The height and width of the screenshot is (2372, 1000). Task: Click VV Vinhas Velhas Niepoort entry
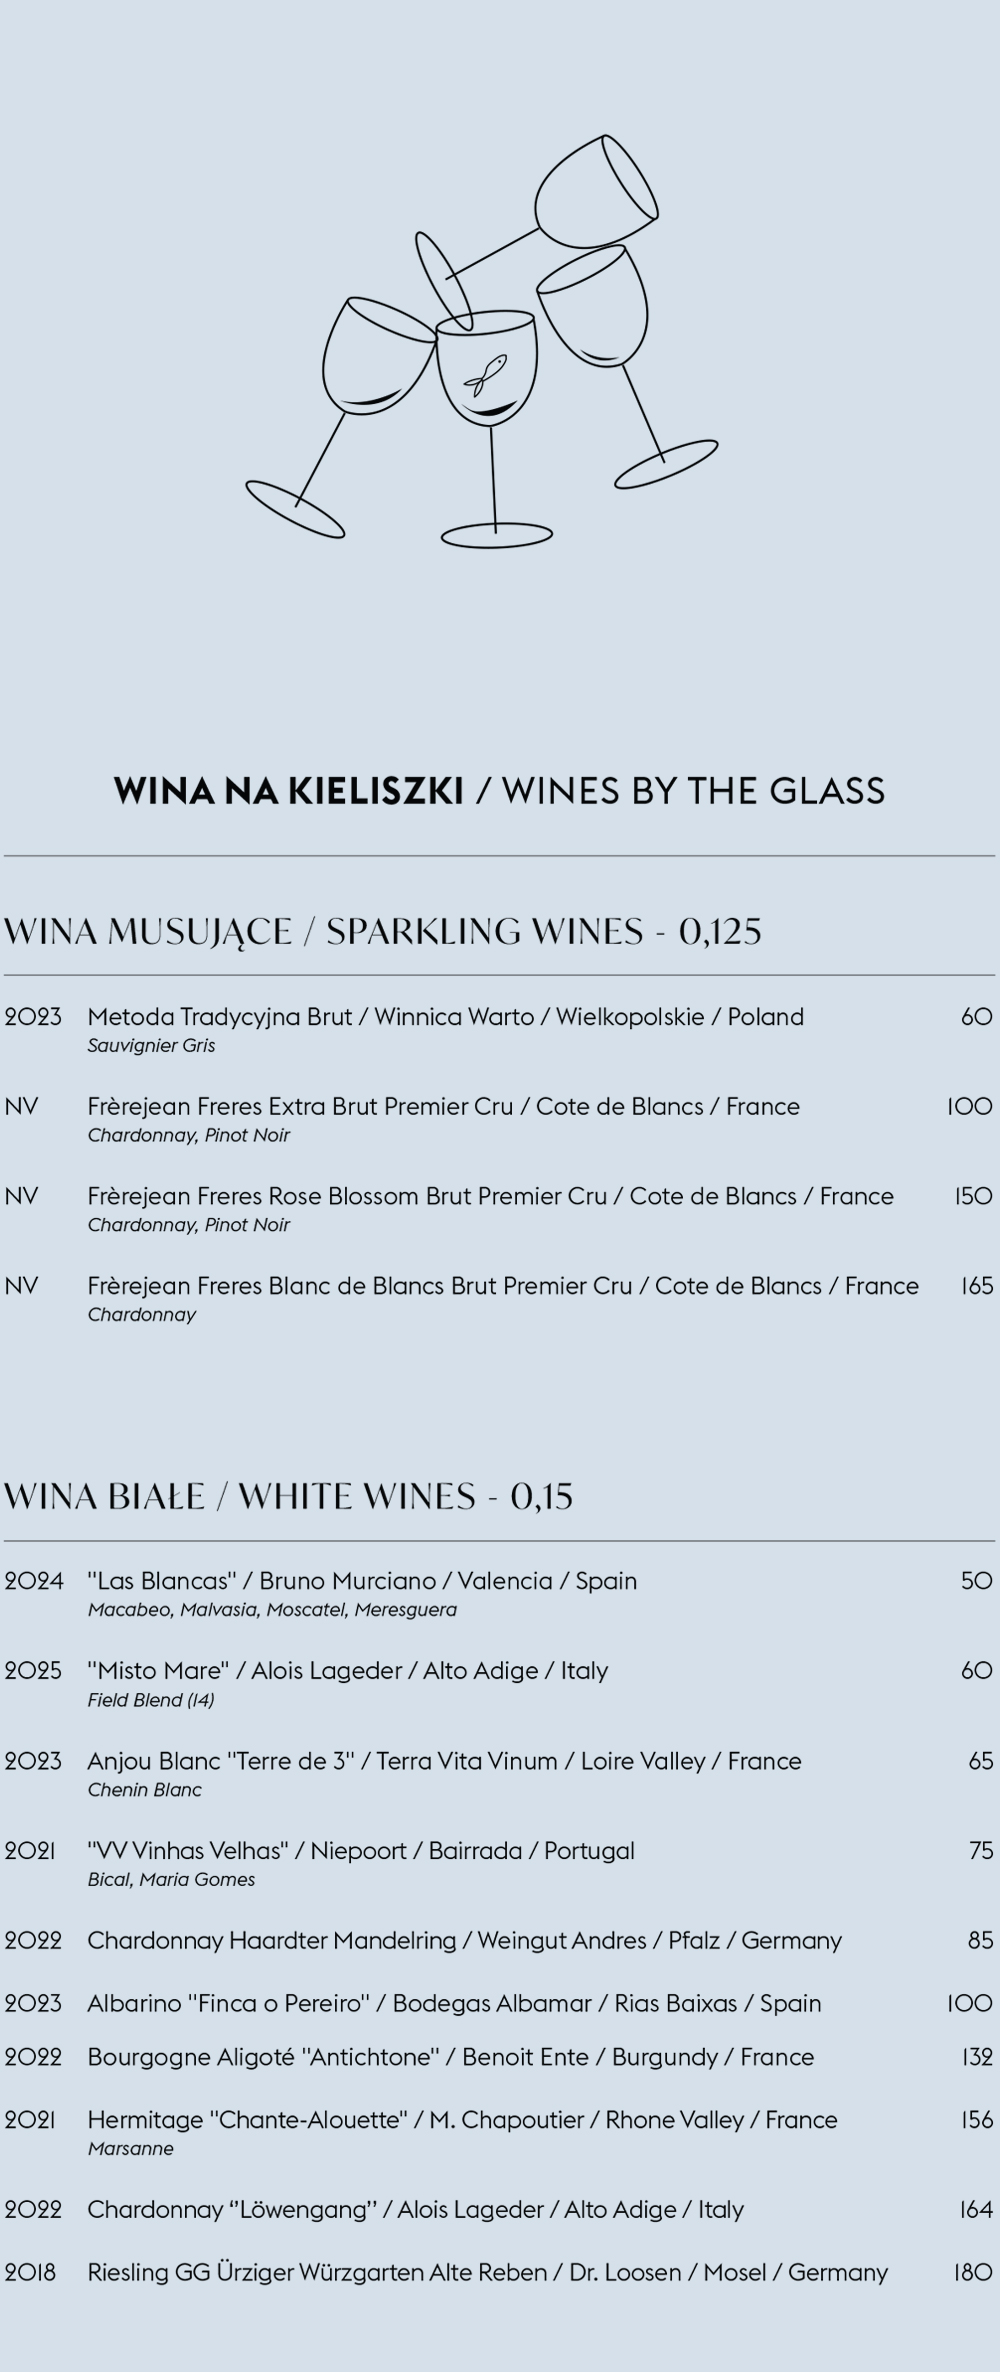(361, 1851)
